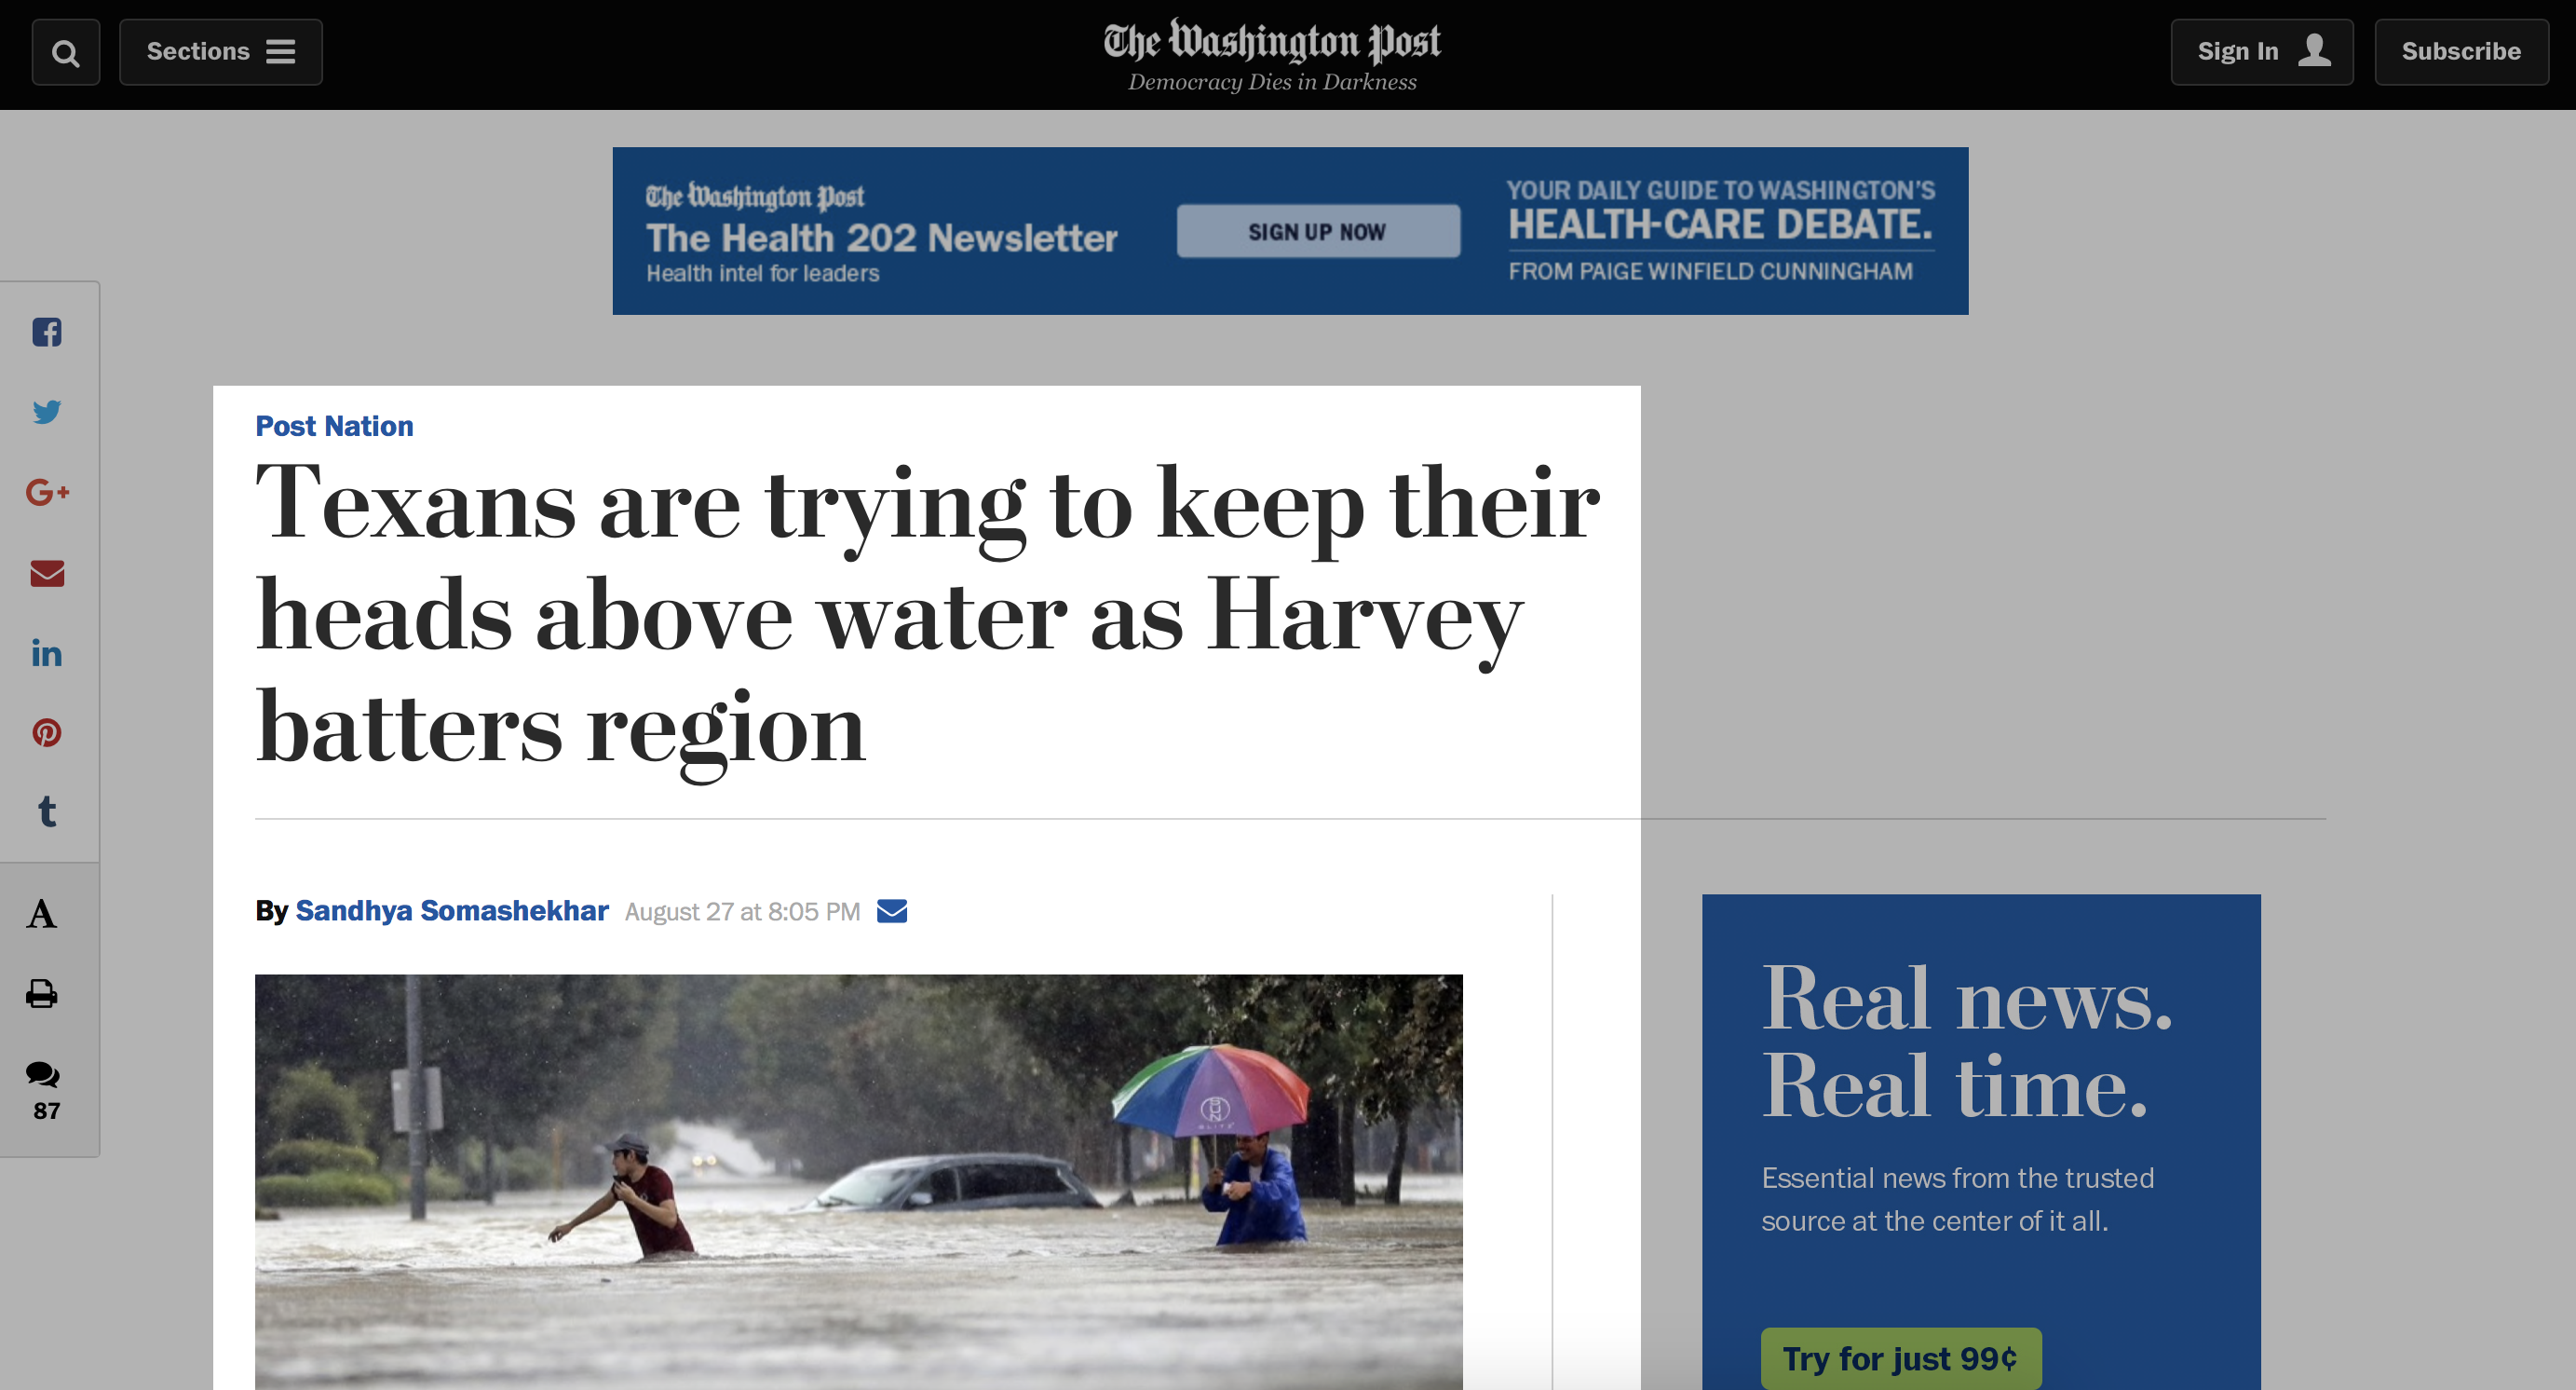
Task: Click the Sign In button
Action: point(2262,52)
